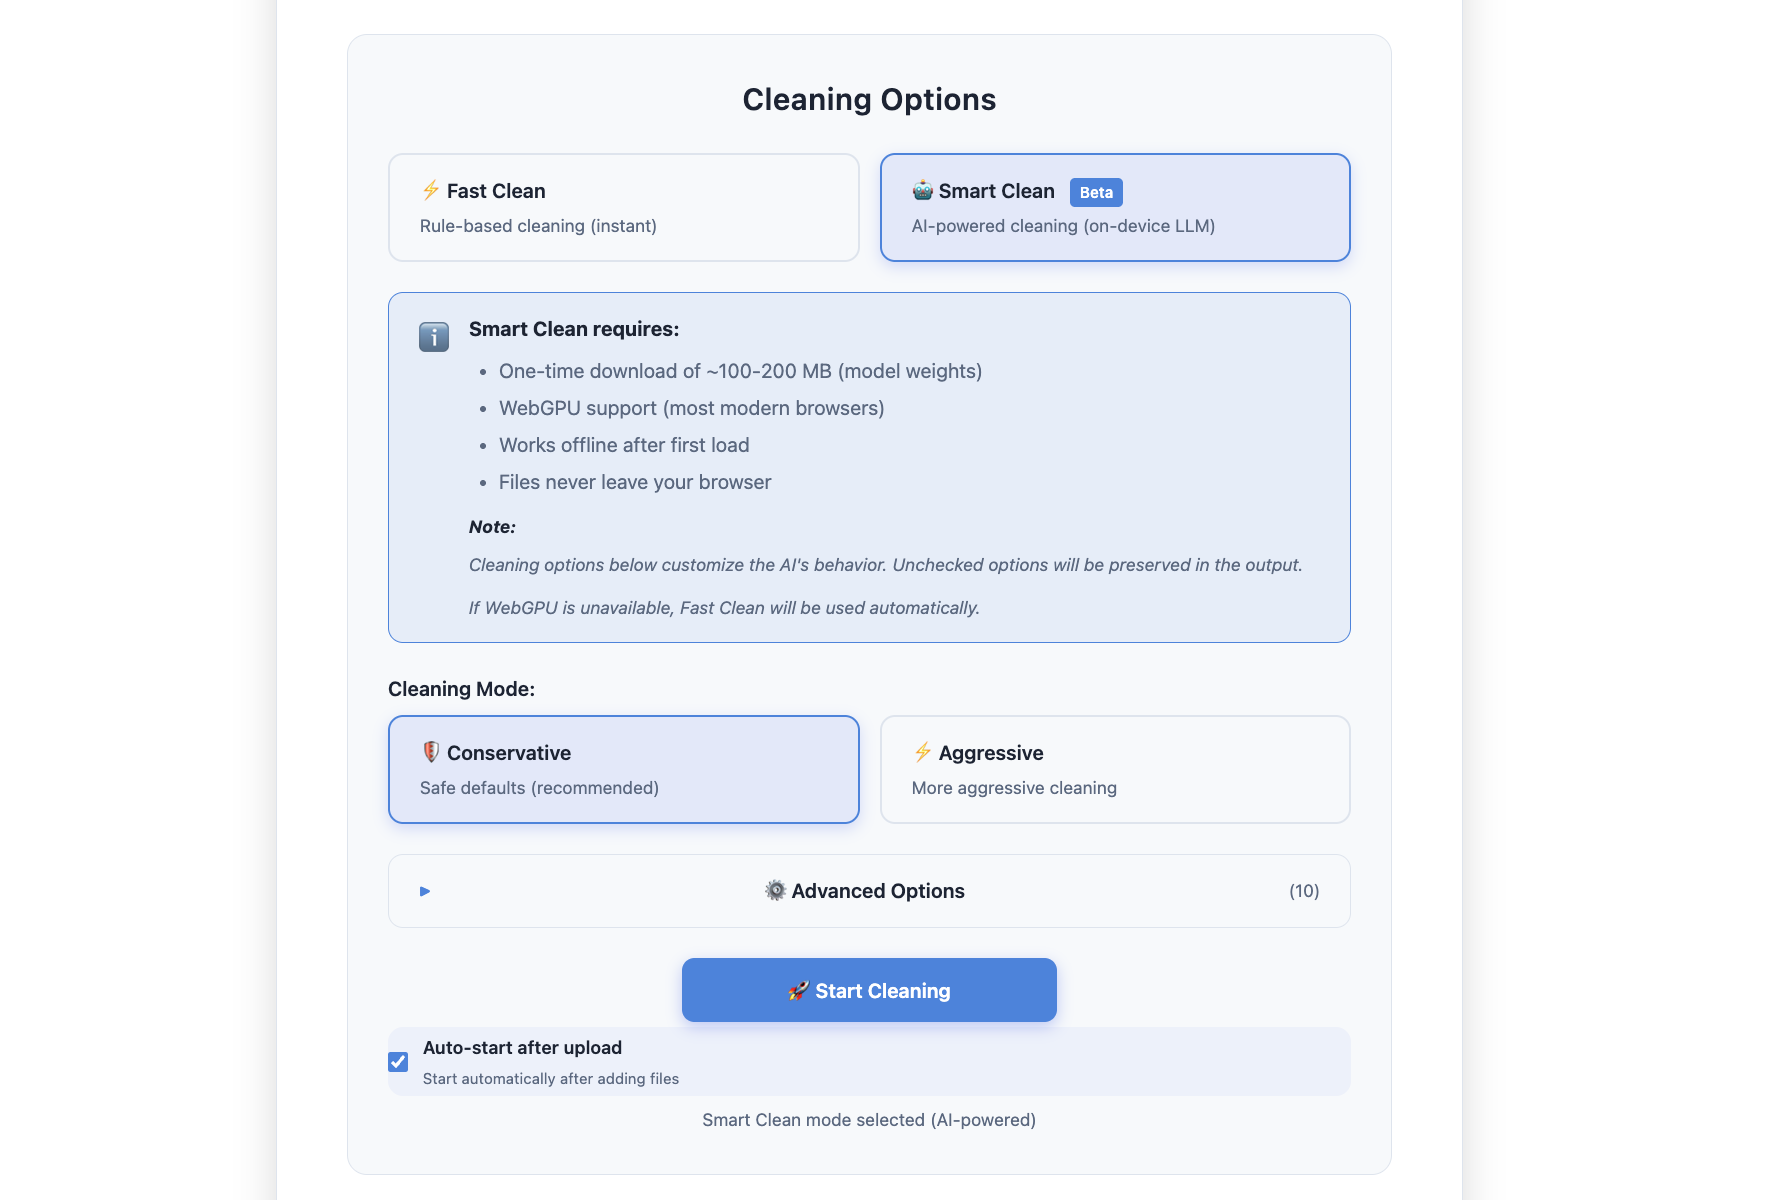
Task: Click the info icon in requirements box
Action: (x=433, y=337)
